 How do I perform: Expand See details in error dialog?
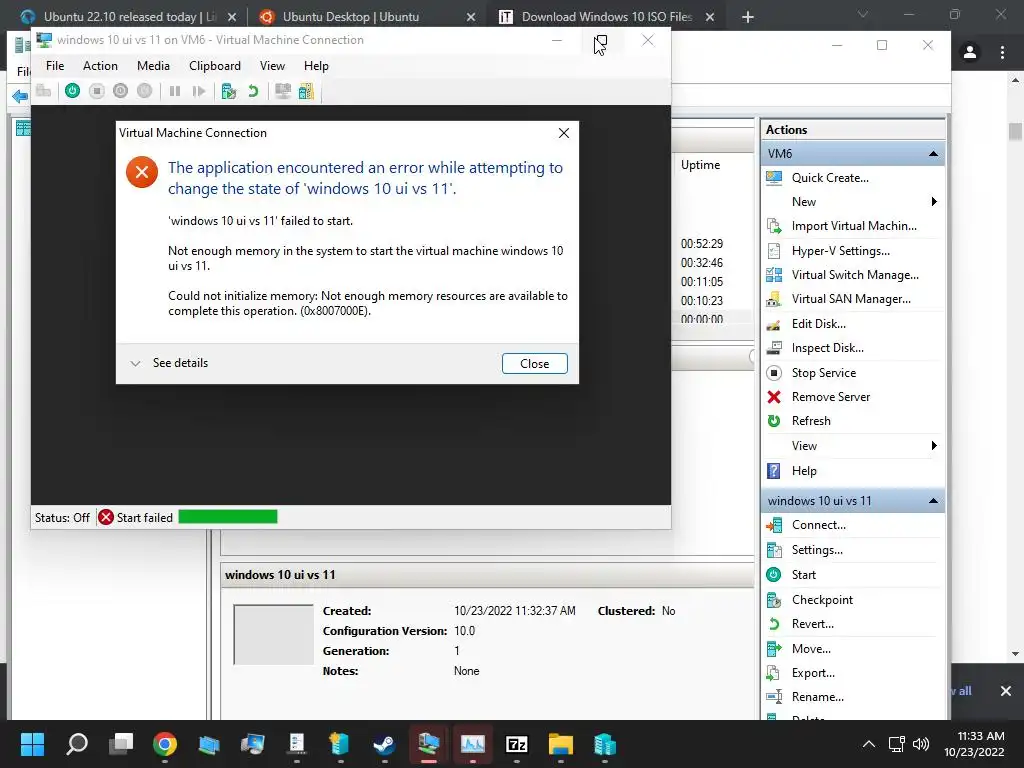tap(169, 363)
